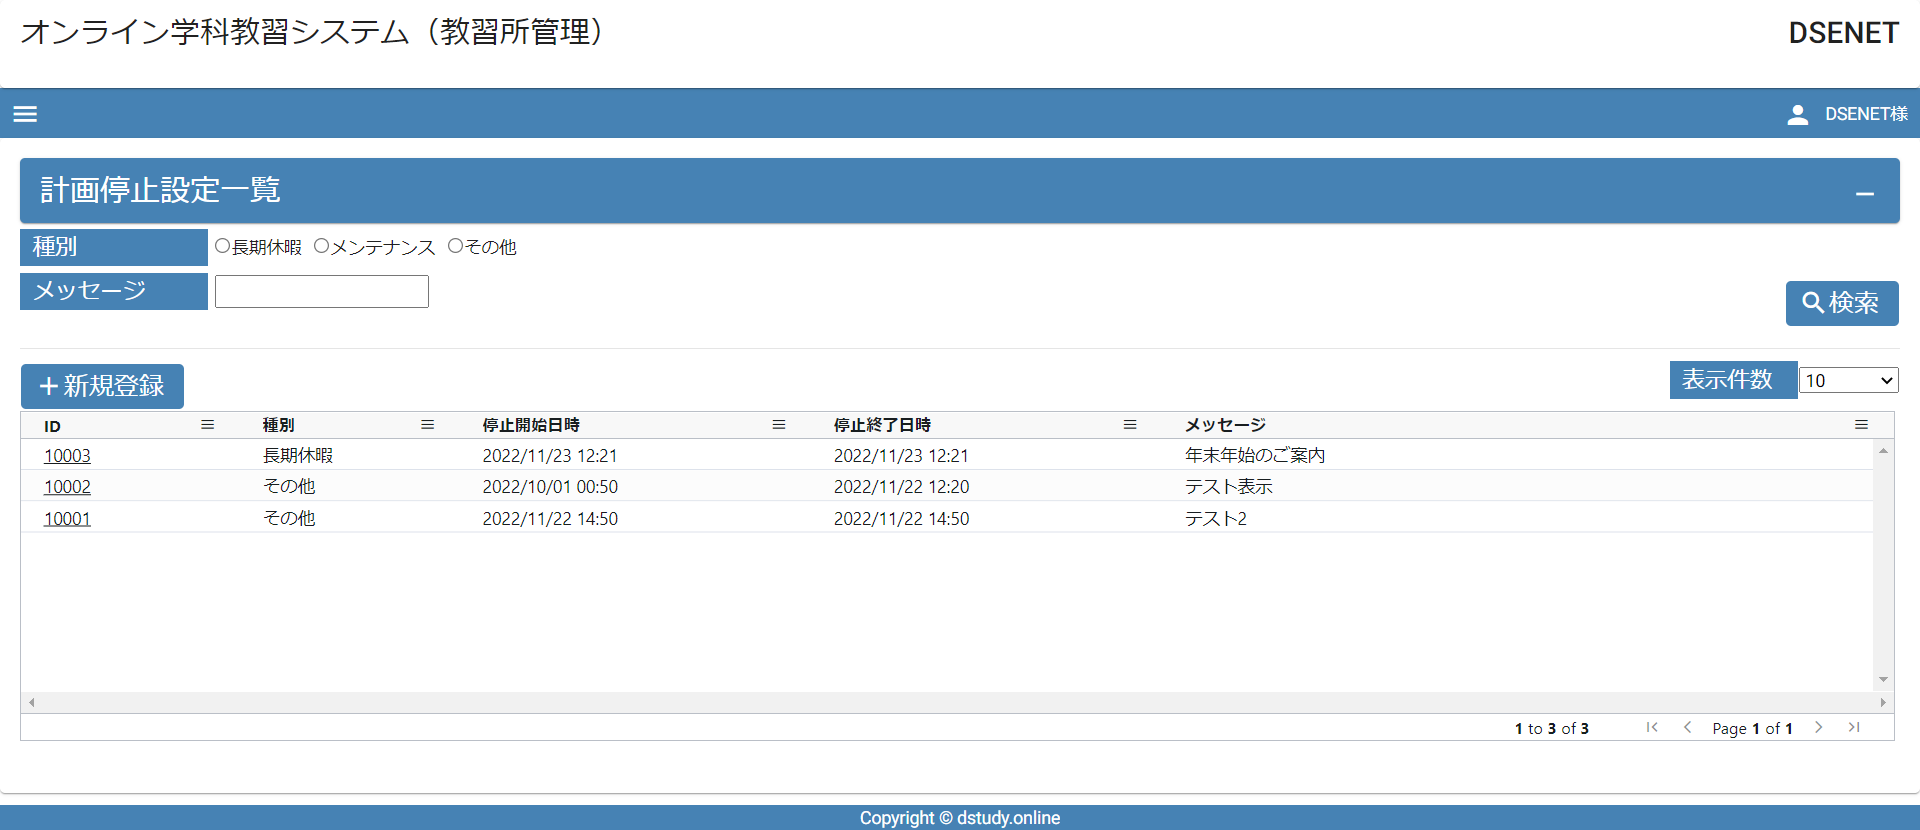
Task: Click the DSENET user profile icon
Action: (1797, 114)
